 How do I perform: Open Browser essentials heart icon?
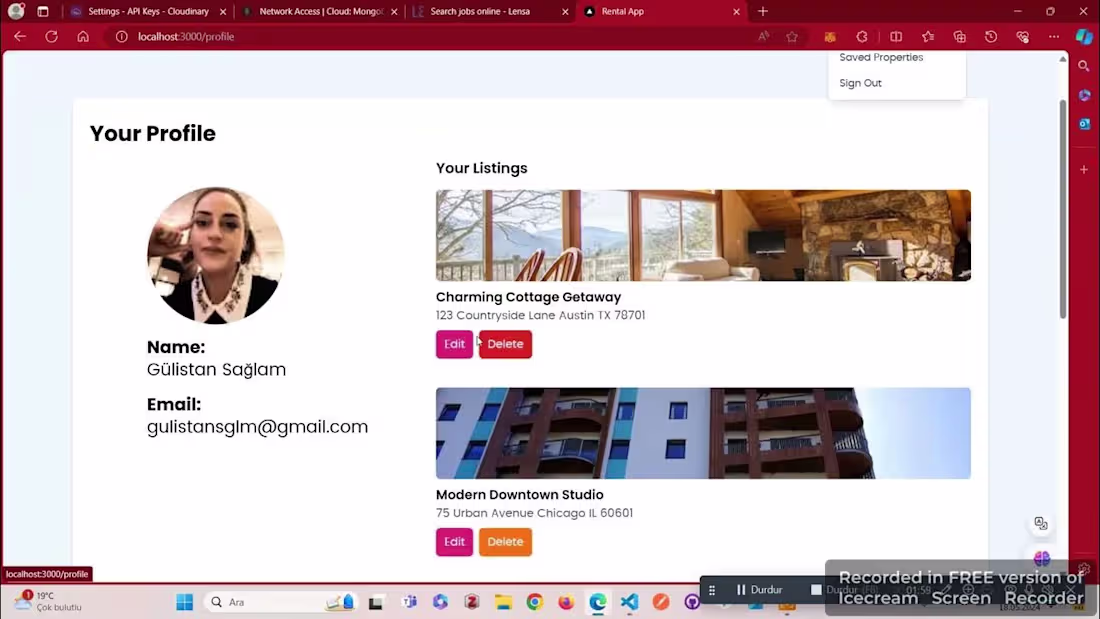pos(1022,36)
